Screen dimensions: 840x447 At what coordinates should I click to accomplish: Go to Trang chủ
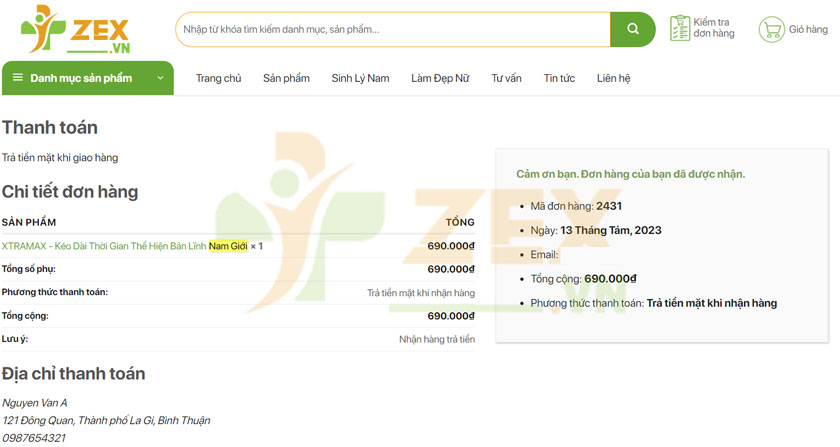[x=218, y=78]
